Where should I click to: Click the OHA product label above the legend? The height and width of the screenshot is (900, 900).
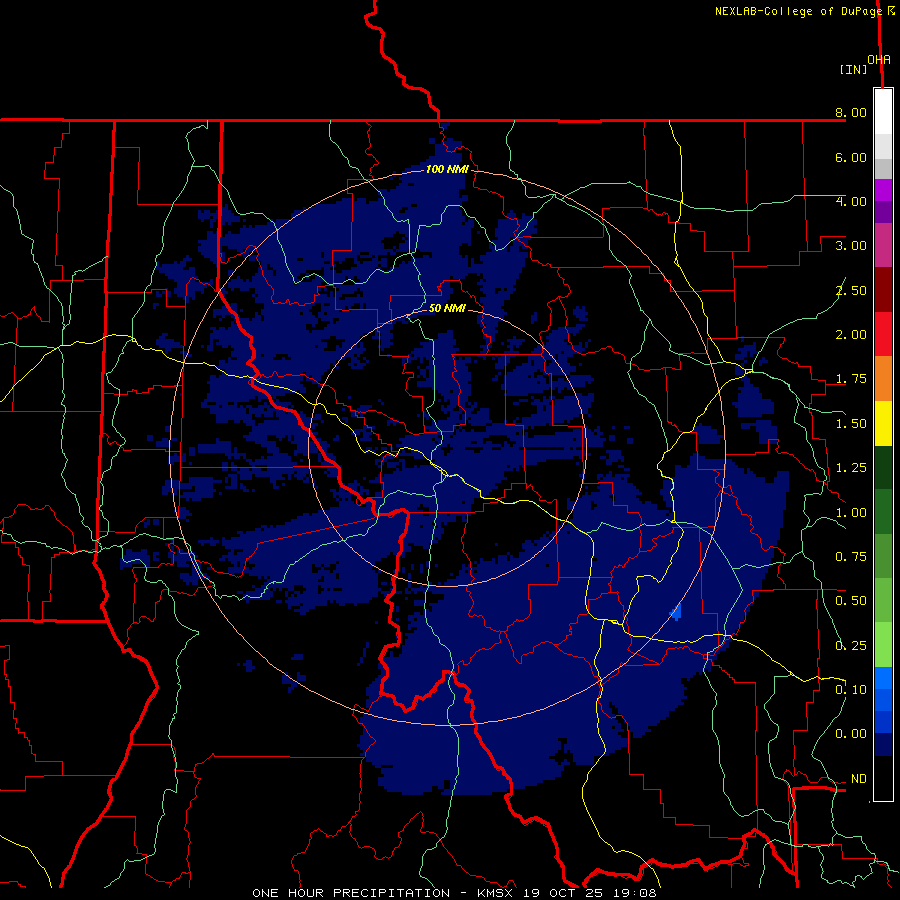click(879, 60)
